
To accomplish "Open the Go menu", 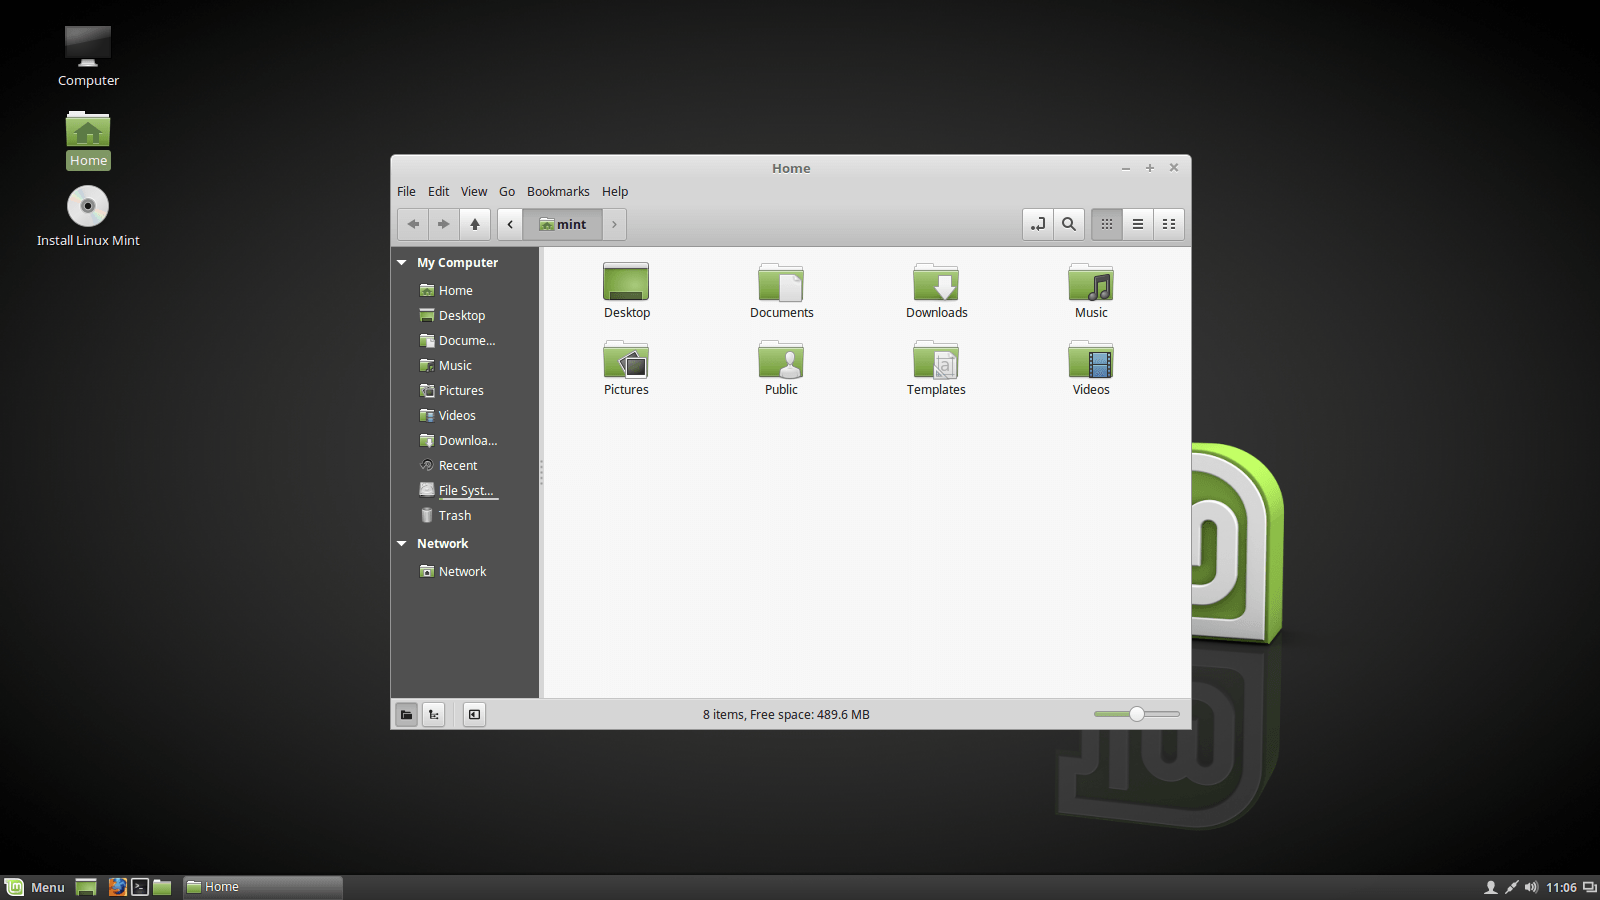I will pos(507,192).
